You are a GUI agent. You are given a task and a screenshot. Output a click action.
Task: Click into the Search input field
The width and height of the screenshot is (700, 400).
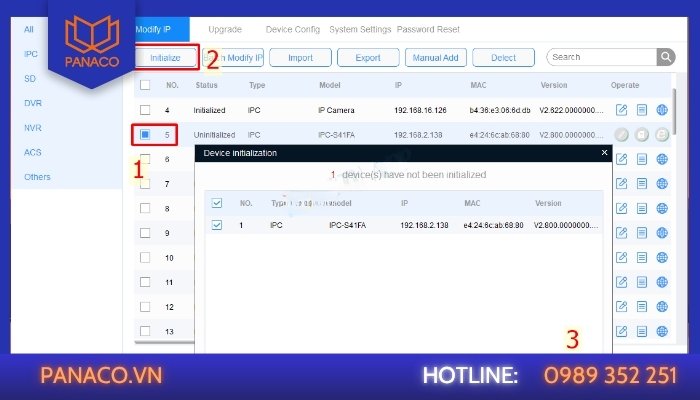click(600, 58)
